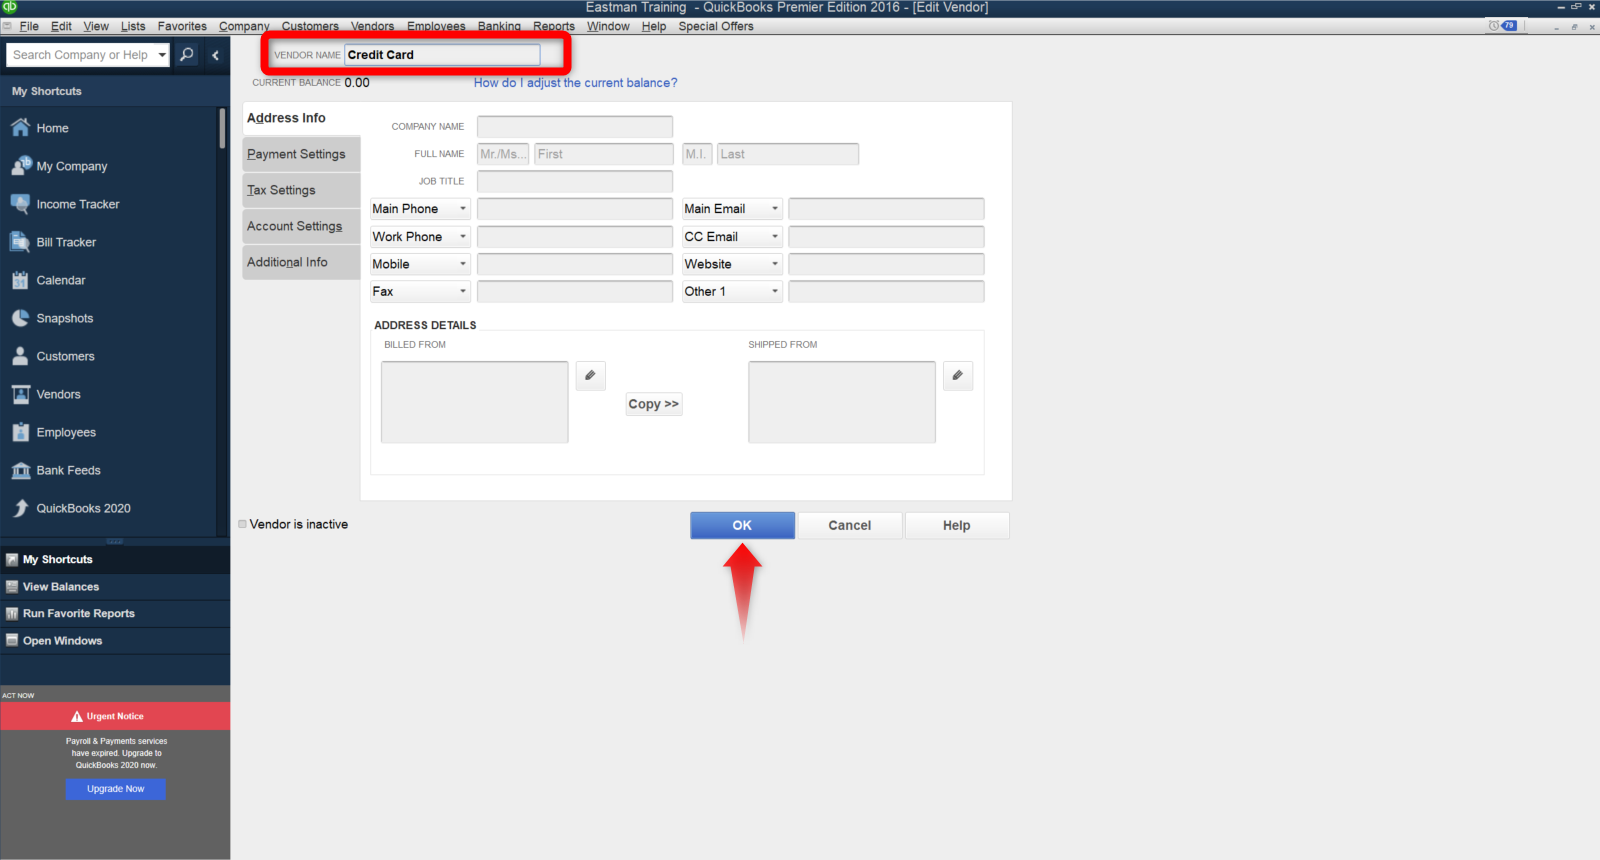
Task: Collapse the left icon bar arrow
Action: click(x=216, y=55)
